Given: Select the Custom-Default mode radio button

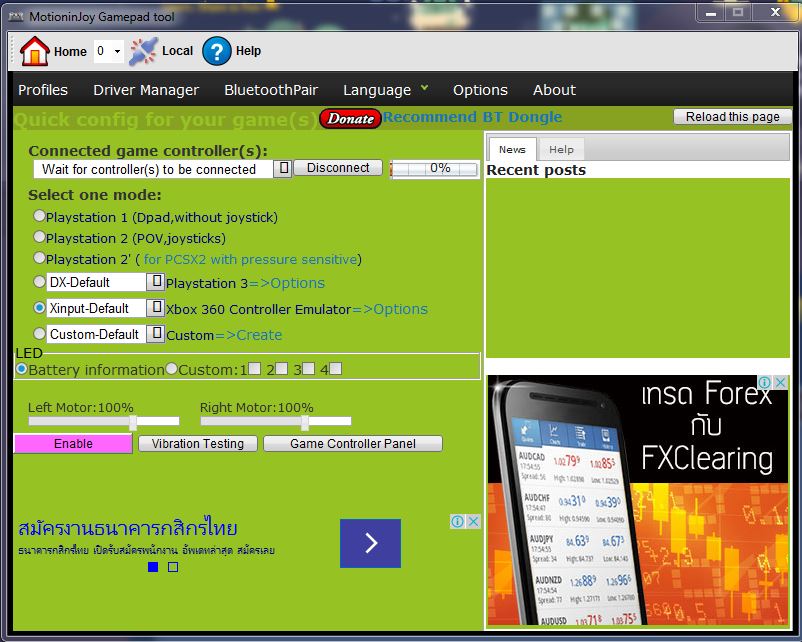Looking at the screenshot, I should (39, 334).
